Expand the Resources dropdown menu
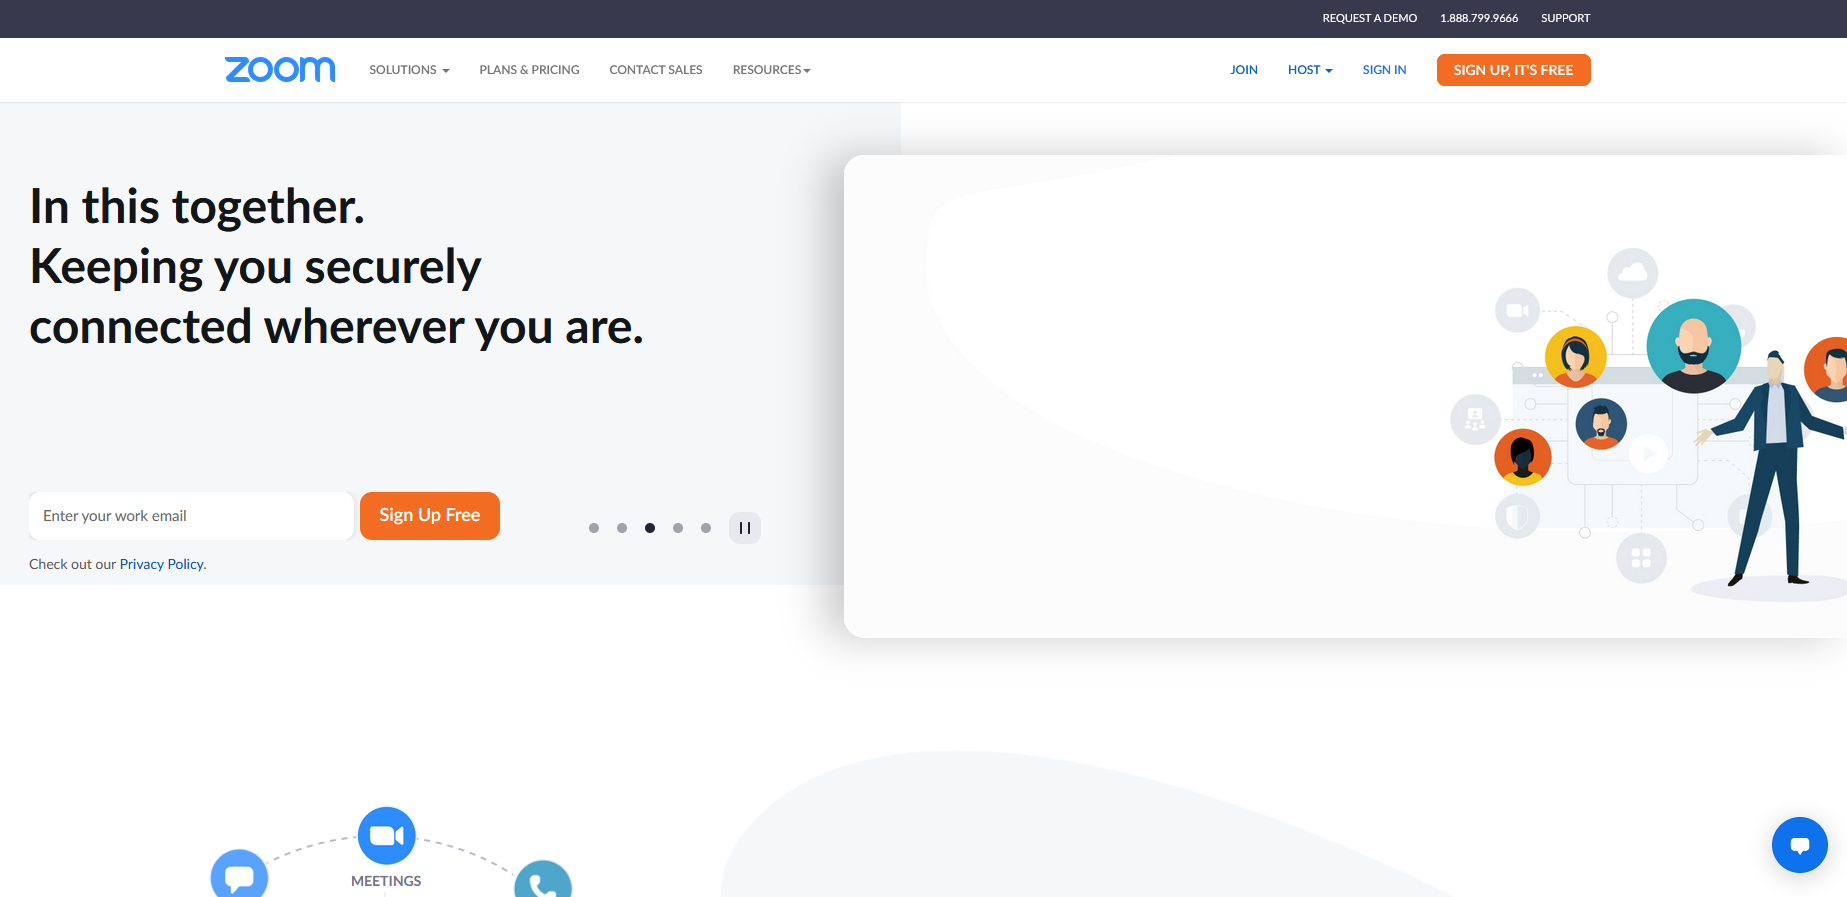This screenshot has height=897, width=1847. pos(771,70)
